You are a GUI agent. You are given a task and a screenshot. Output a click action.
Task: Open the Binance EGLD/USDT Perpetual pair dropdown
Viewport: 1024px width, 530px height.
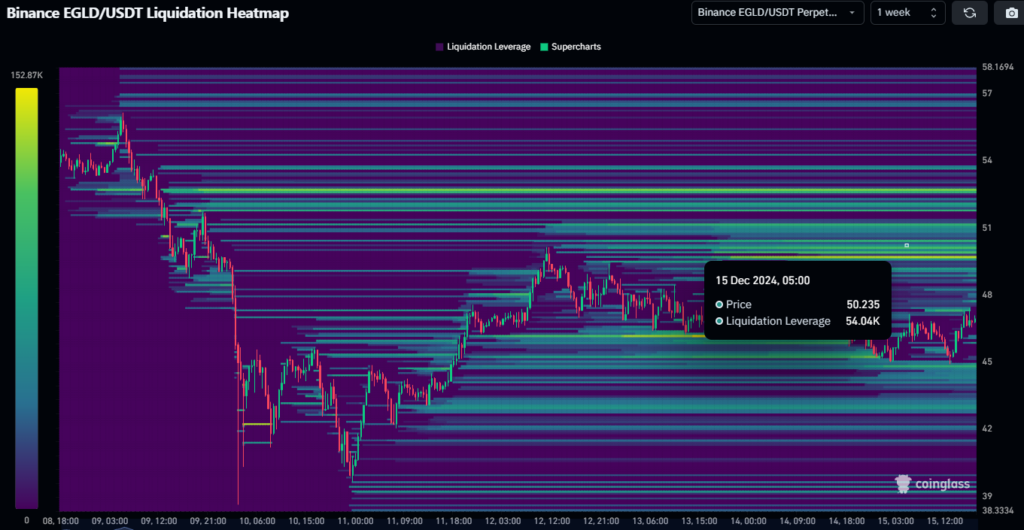coord(777,12)
